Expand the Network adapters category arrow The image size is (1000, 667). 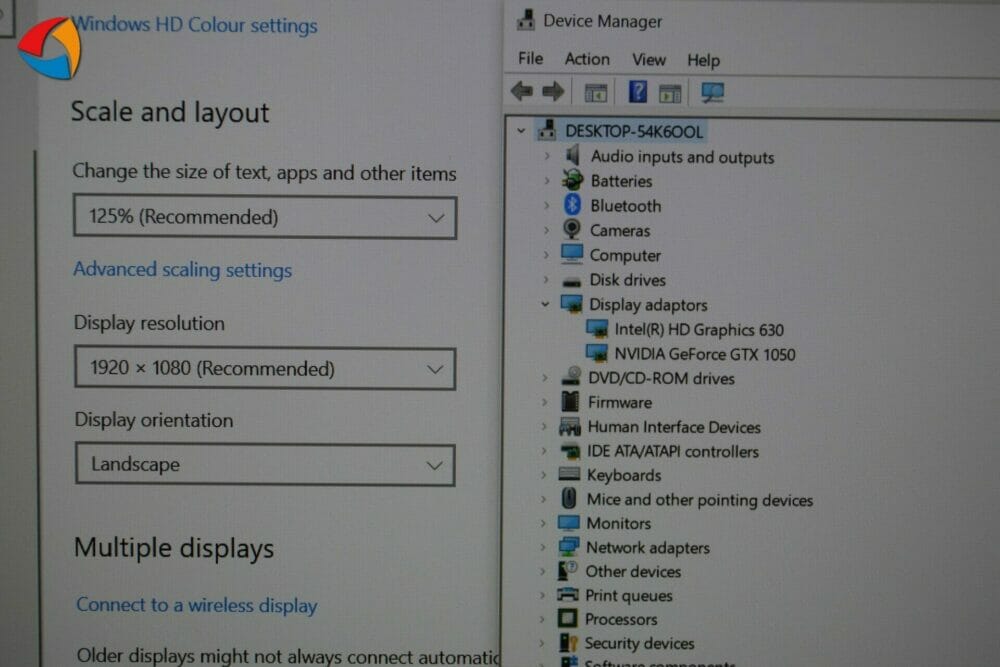click(543, 547)
